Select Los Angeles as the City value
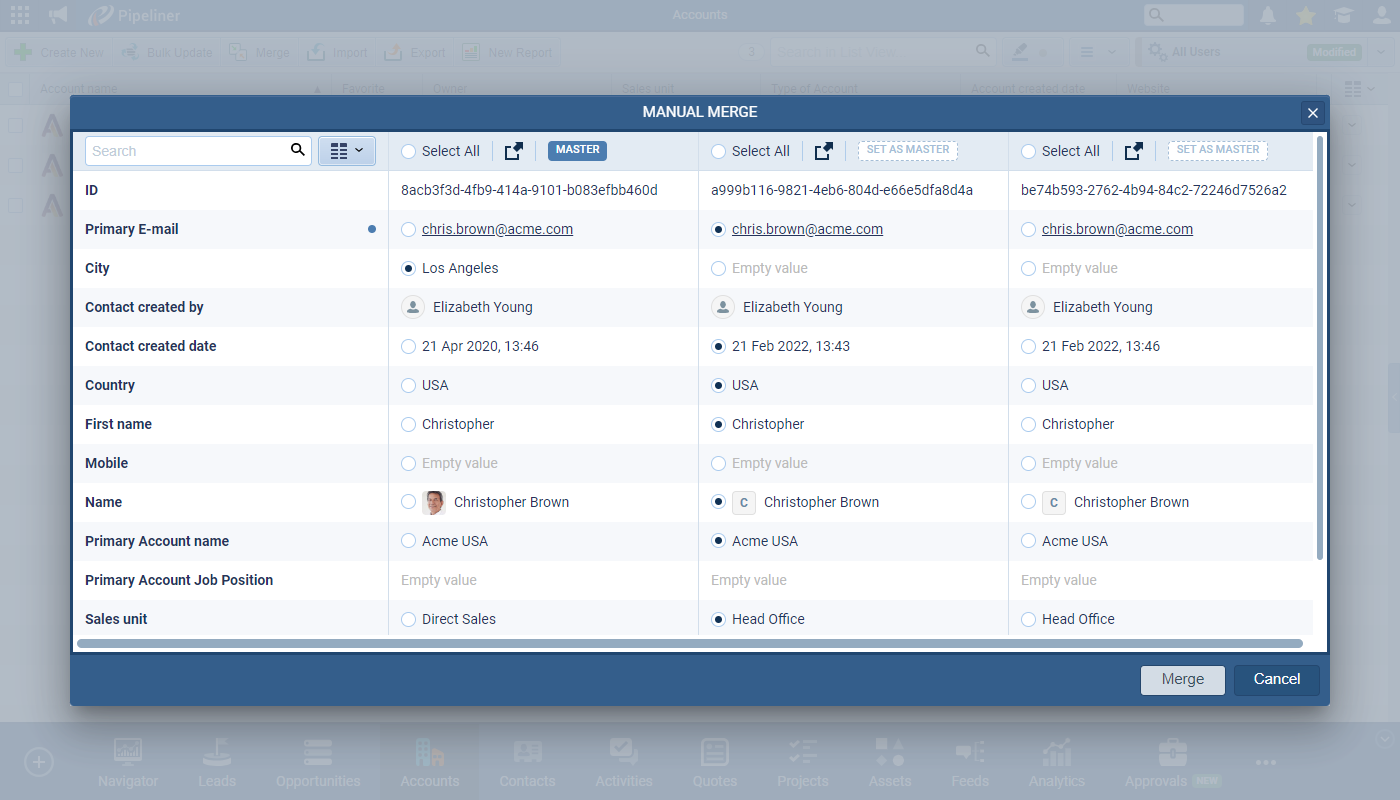This screenshot has width=1400, height=800. tap(408, 268)
